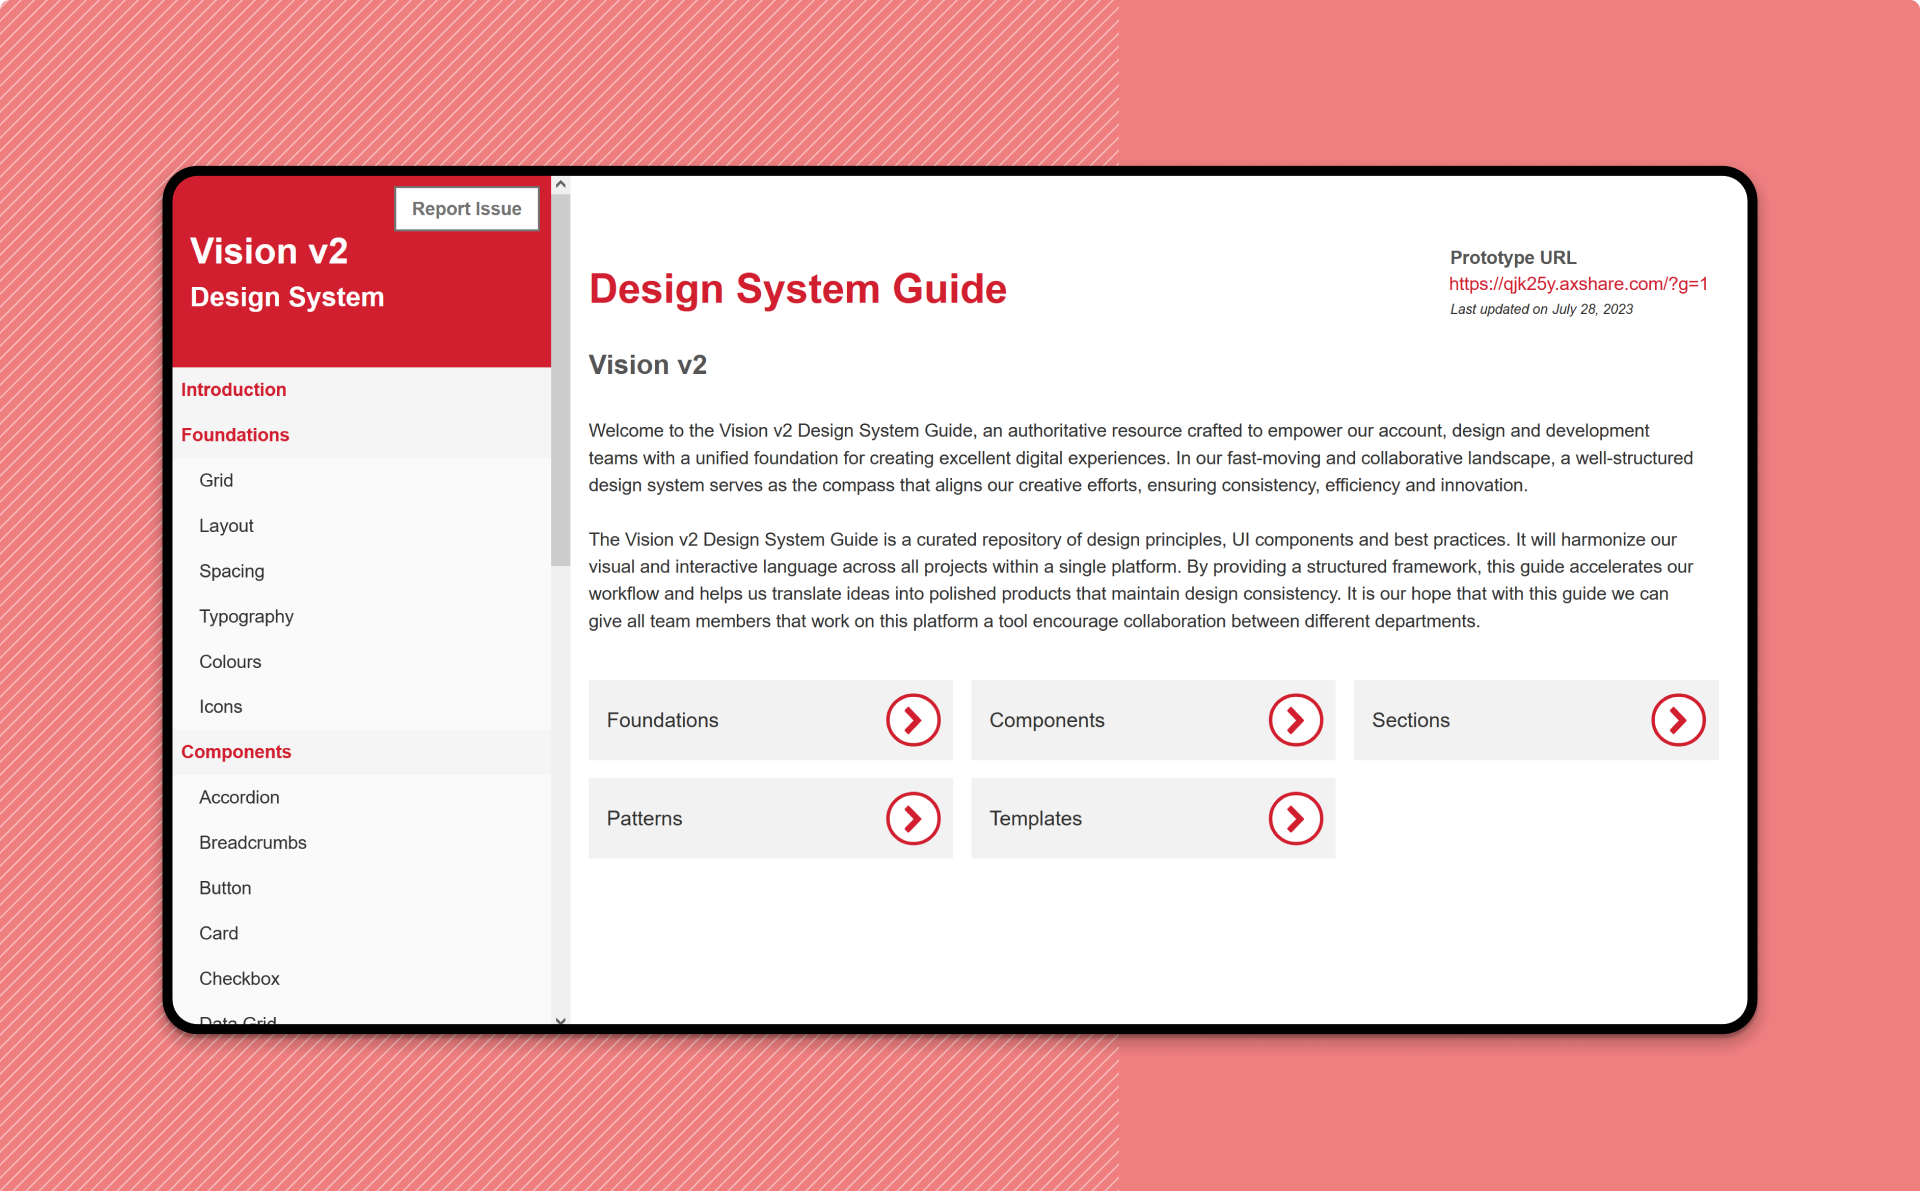Click the Templates card arrow icon
This screenshot has width=1920, height=1191.
tap(1295, 818)
